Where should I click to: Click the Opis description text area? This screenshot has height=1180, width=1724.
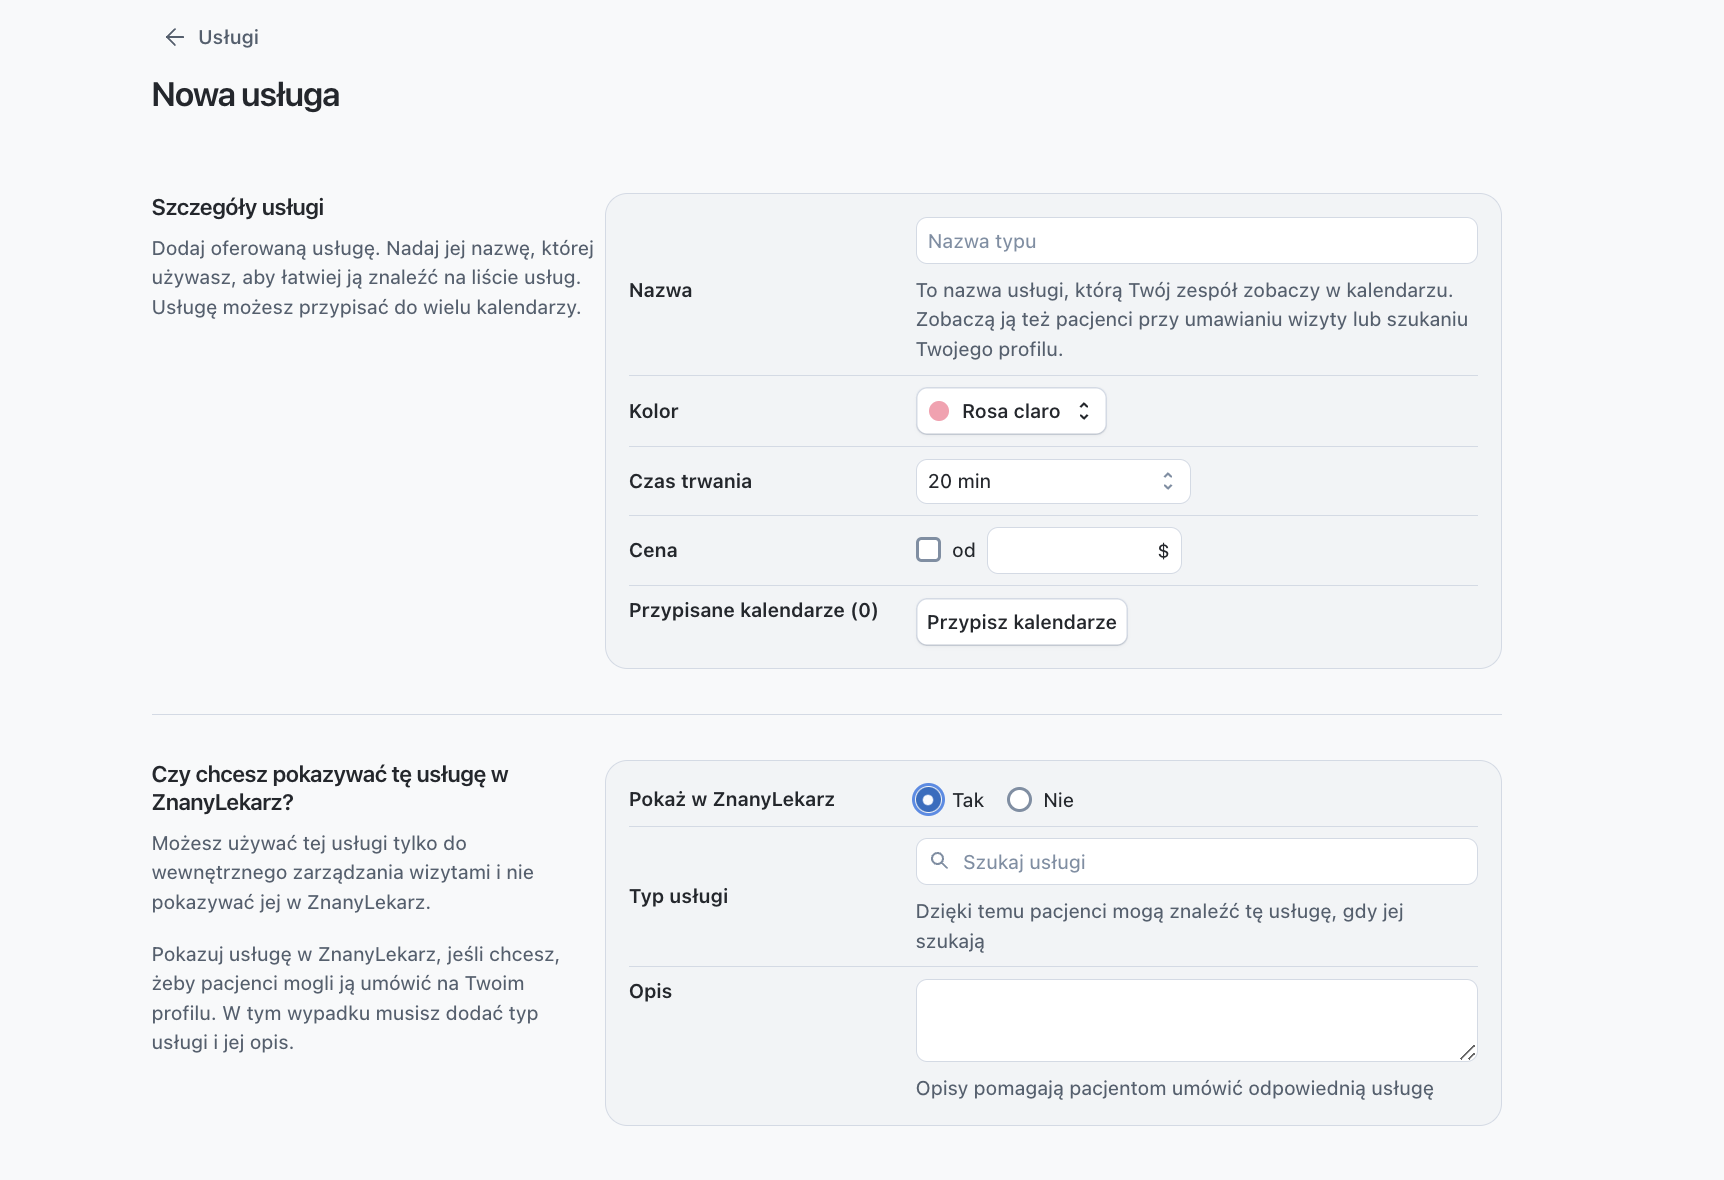click(x=1195, y=1020)
